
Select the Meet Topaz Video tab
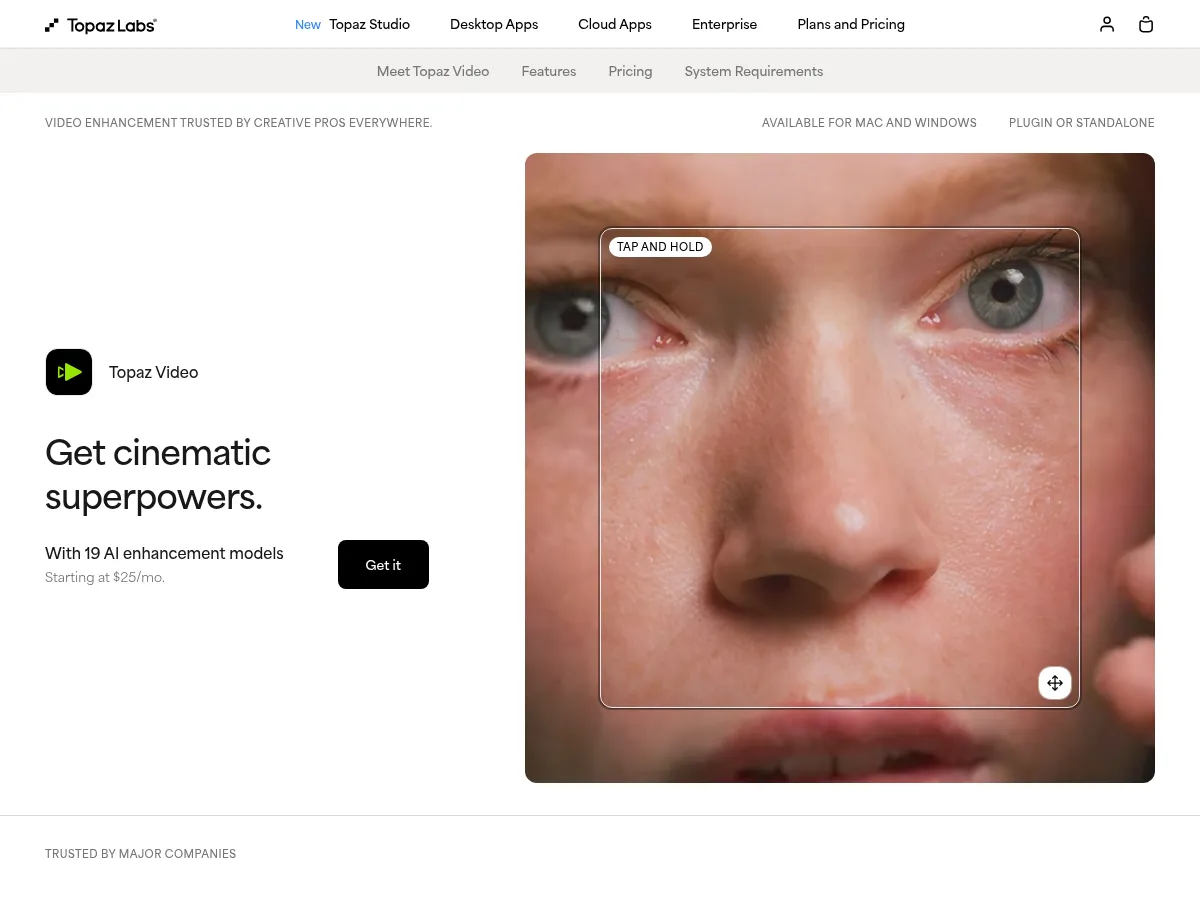coord(433,71)
